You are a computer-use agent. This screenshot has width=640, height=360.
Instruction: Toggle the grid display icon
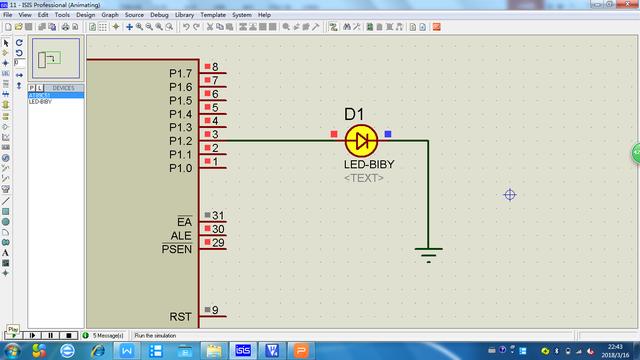103,27
